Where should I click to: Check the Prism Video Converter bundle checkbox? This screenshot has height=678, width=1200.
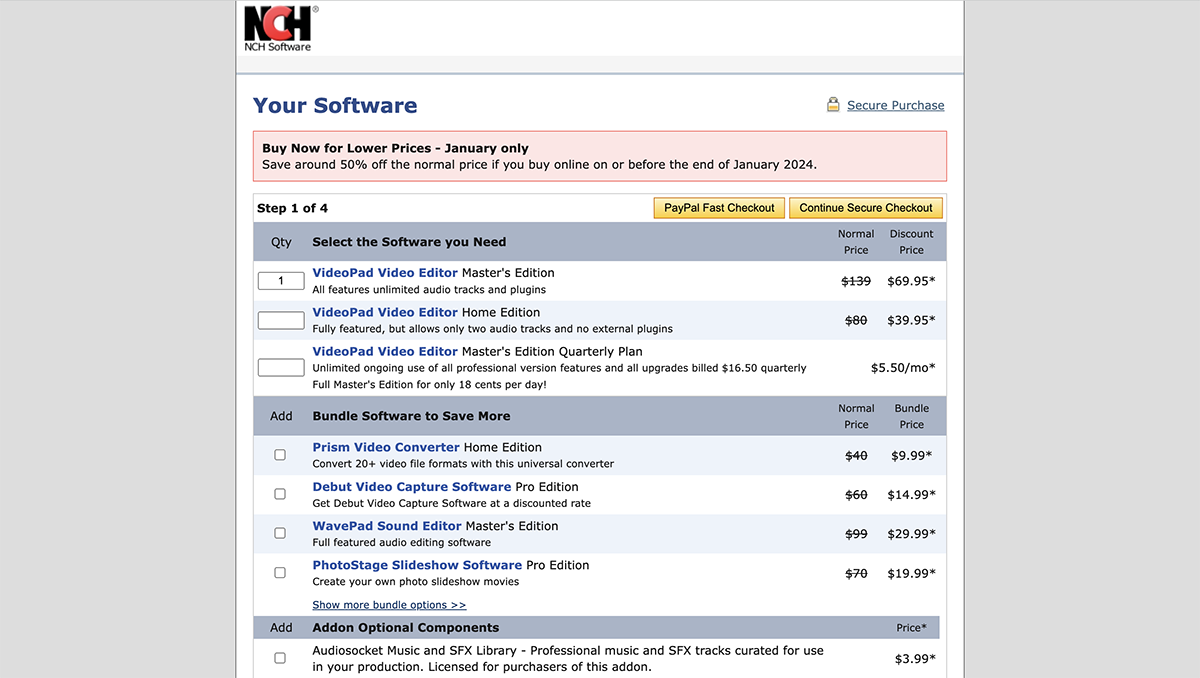(x=280, y=454)
